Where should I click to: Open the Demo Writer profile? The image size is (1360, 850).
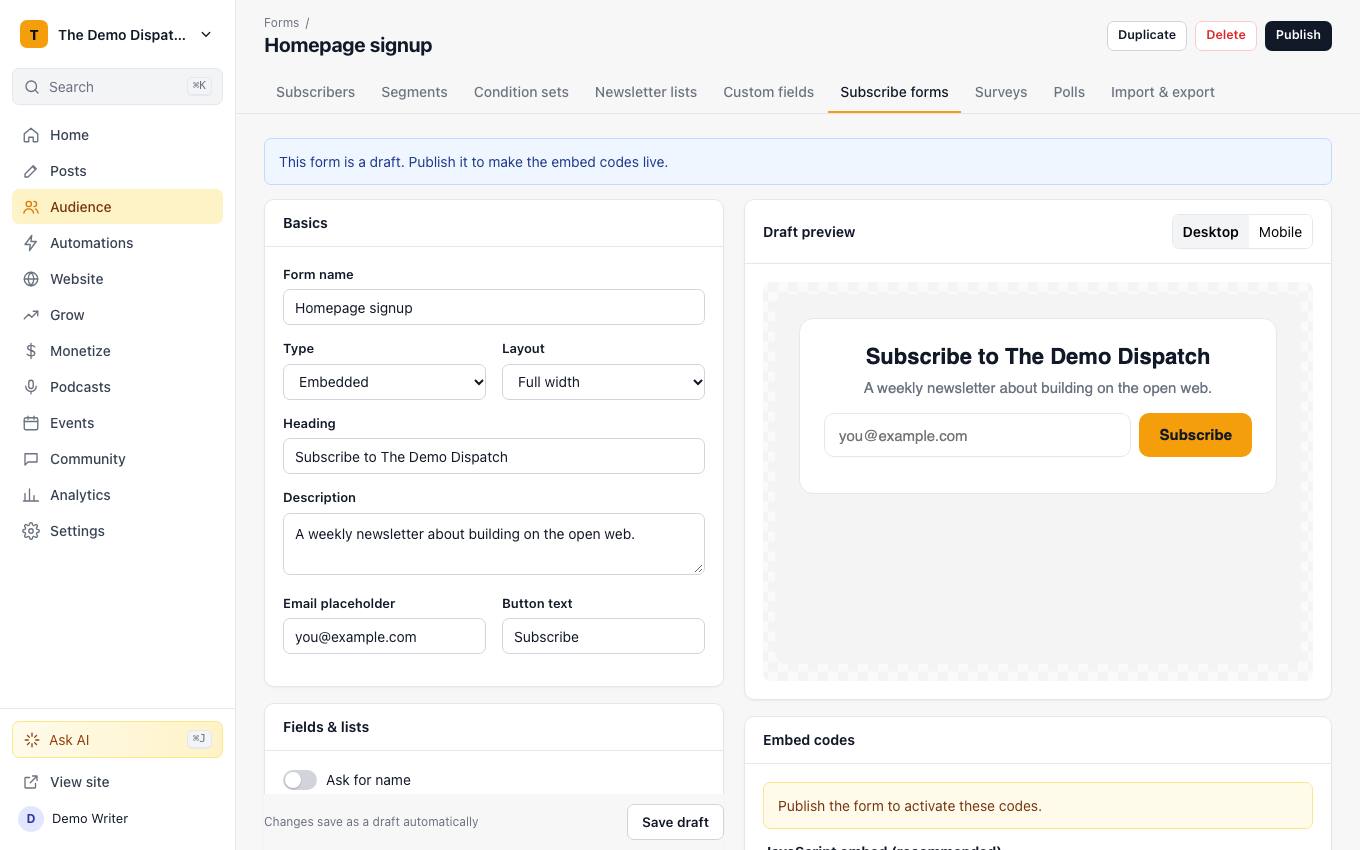(117, 818)
